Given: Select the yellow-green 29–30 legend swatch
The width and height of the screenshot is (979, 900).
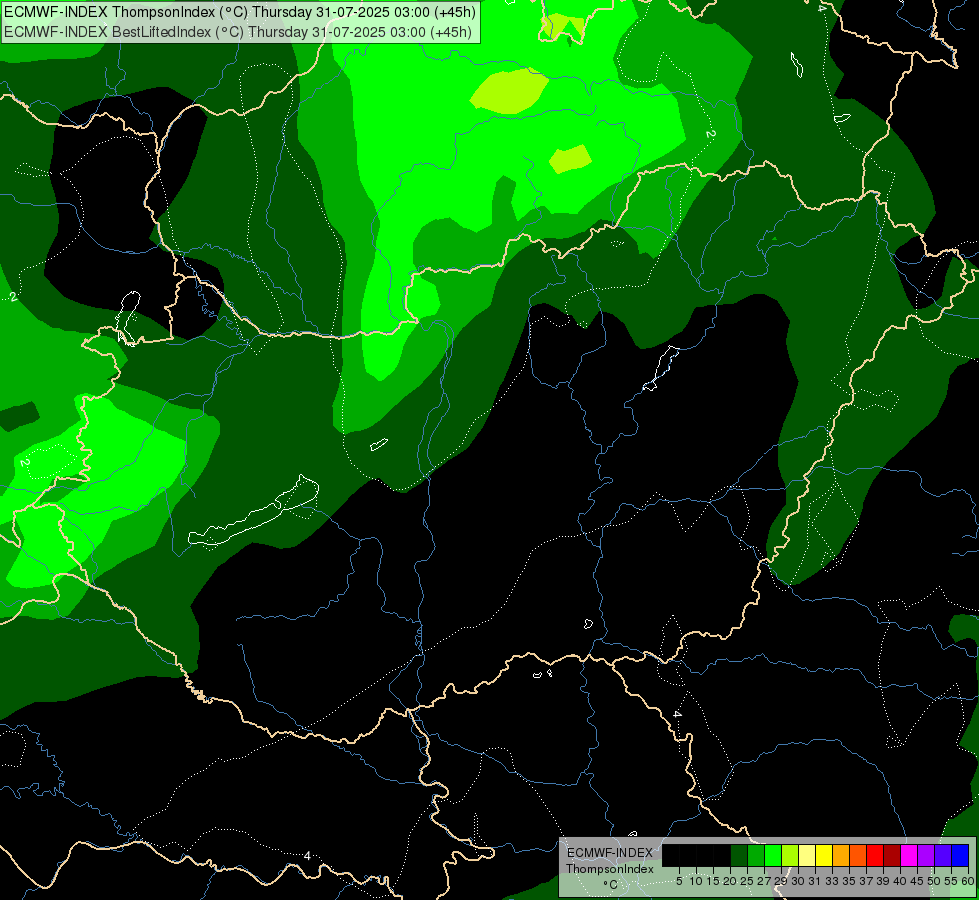Looking at the screenshot, I should (x=790, y=855).
